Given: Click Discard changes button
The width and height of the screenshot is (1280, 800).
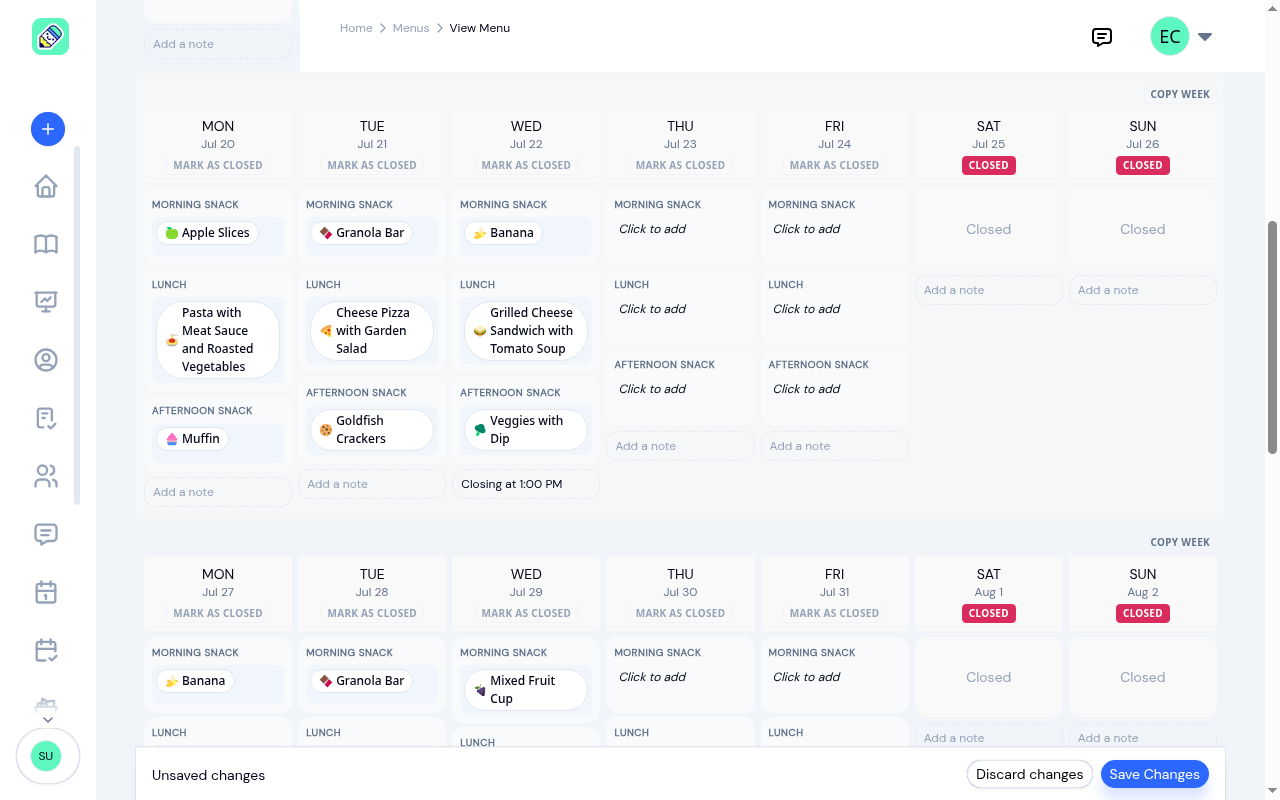Looking at the screenshot, I should [1029, 774].
